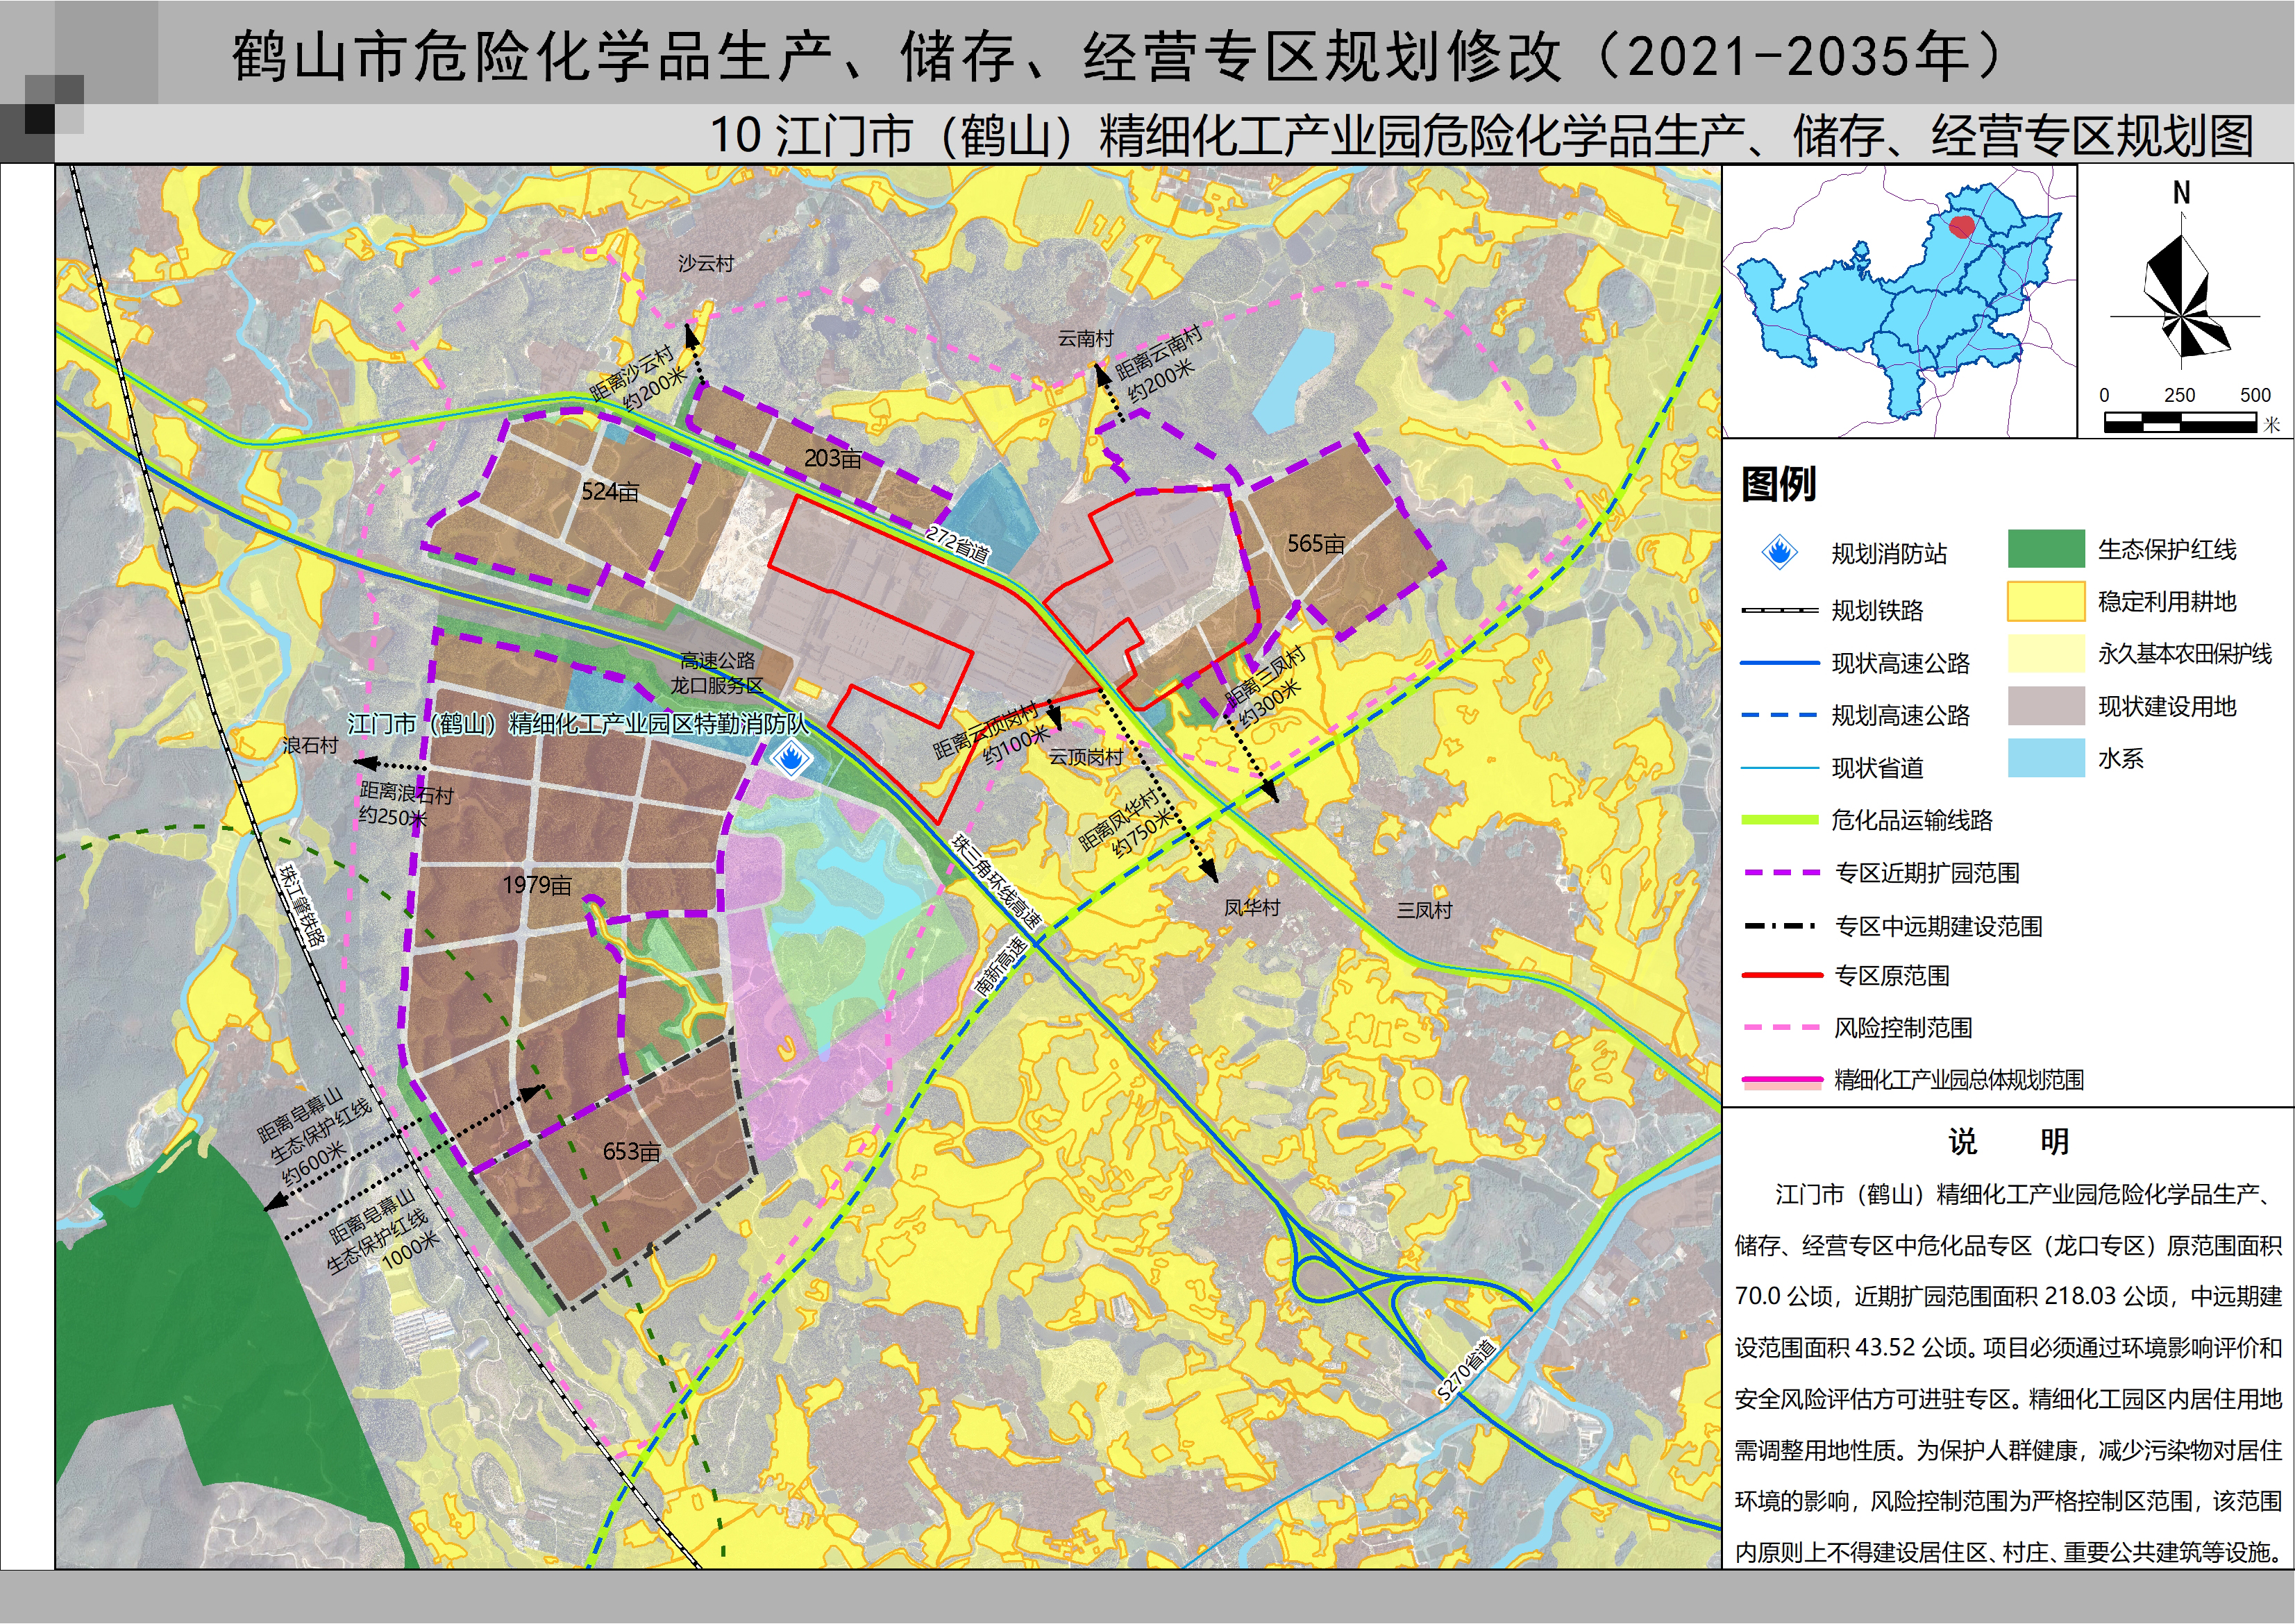This screenshot has width=2295, height=1624.
Task: Click the 凤华村 village label
Action: click(x=1252, y=908)
